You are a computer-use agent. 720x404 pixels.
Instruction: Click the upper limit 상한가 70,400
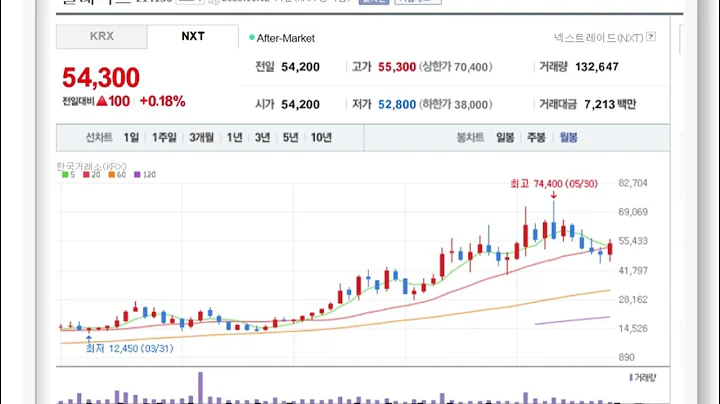pos(456,67)
